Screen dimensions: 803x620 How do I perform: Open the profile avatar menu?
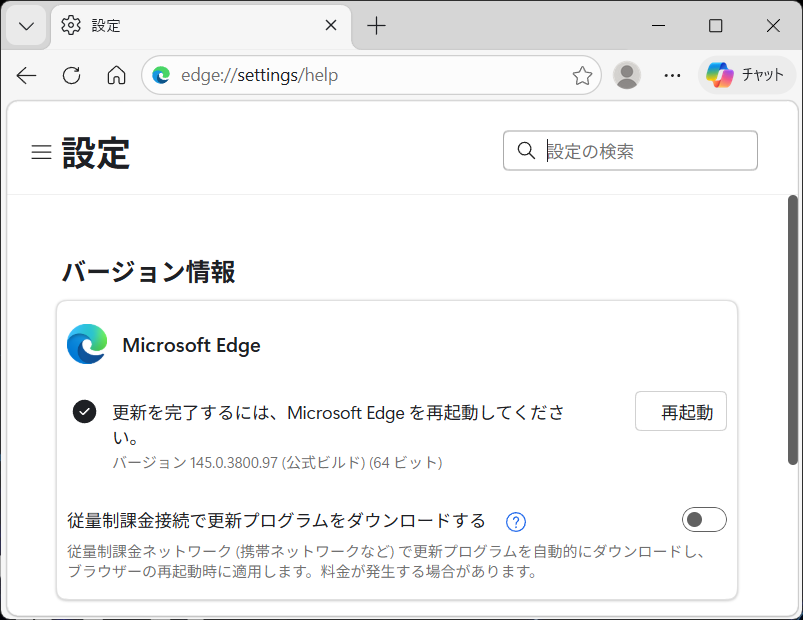click(627, 75)
